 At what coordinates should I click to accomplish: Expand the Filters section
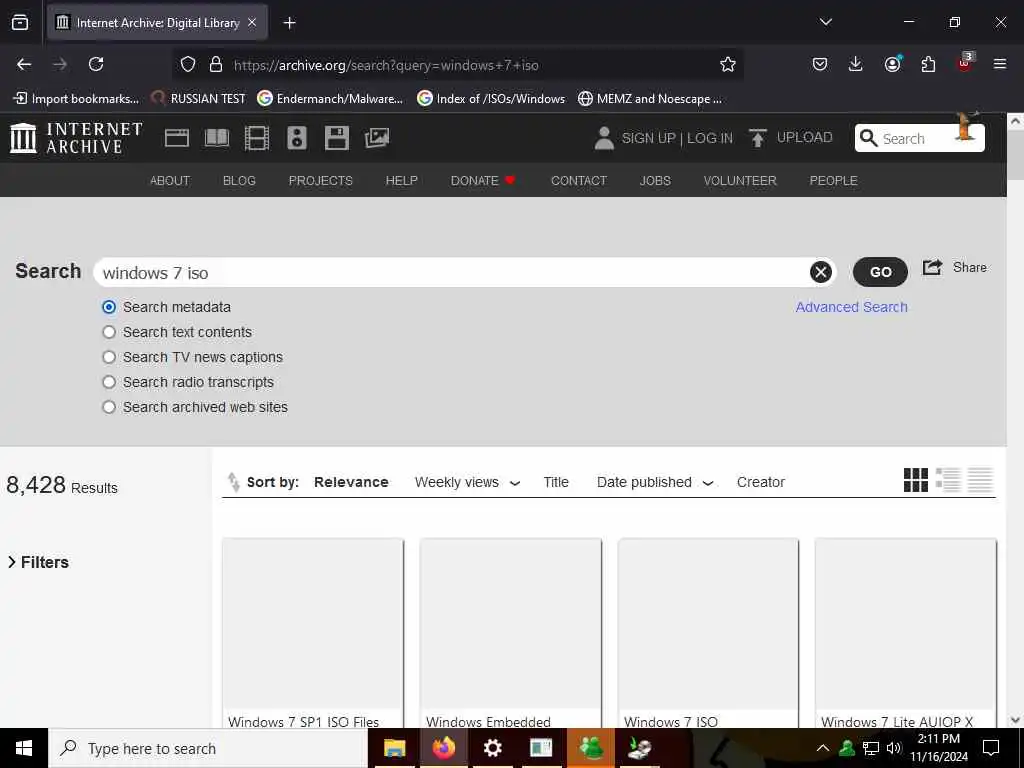tap(38, 562)
